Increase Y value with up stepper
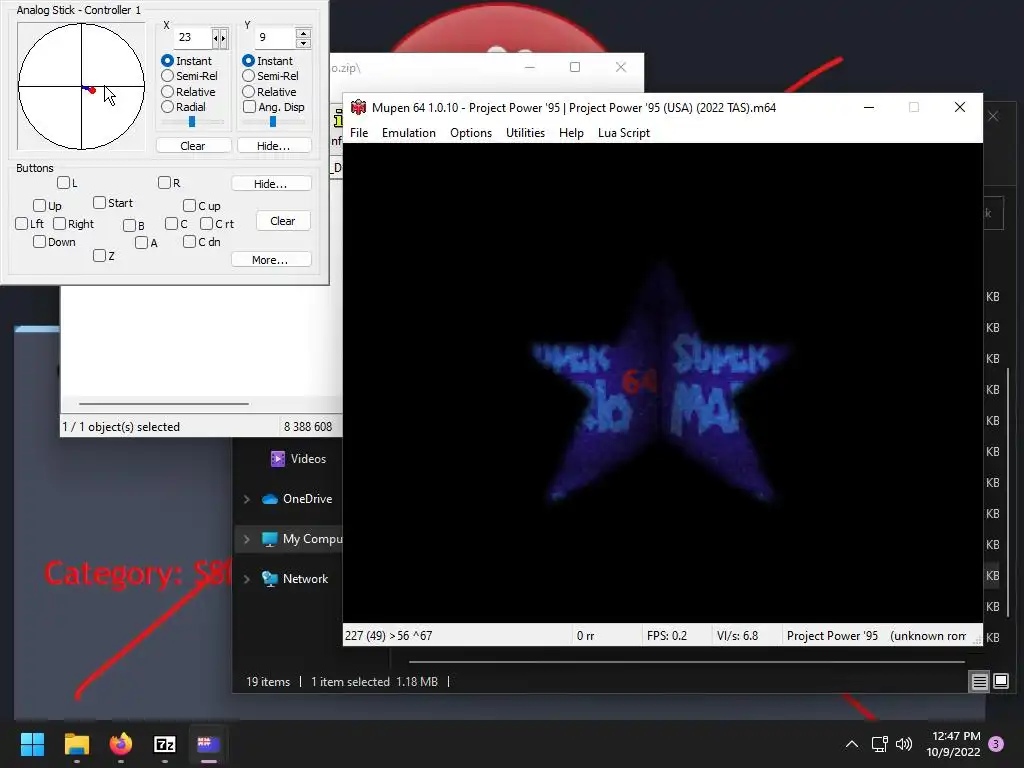The width and height of the screenshot is (1024, 768). 303,33
